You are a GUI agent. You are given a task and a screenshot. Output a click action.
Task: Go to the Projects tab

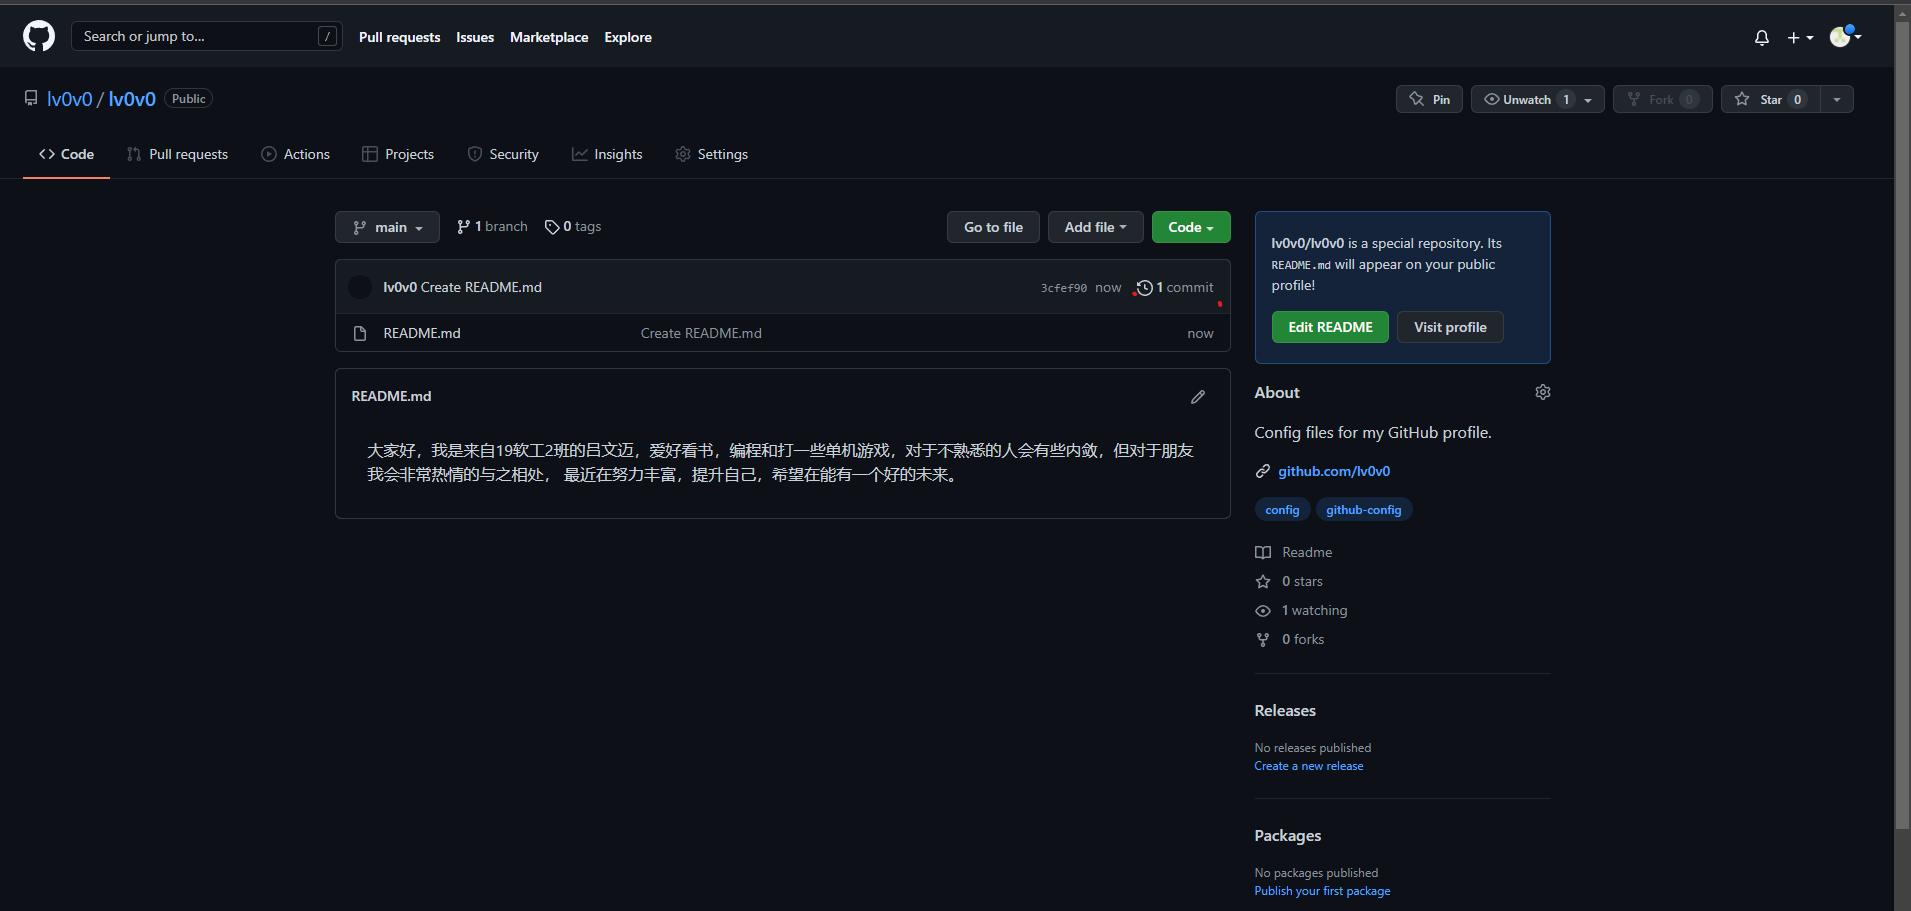point(398,154)
